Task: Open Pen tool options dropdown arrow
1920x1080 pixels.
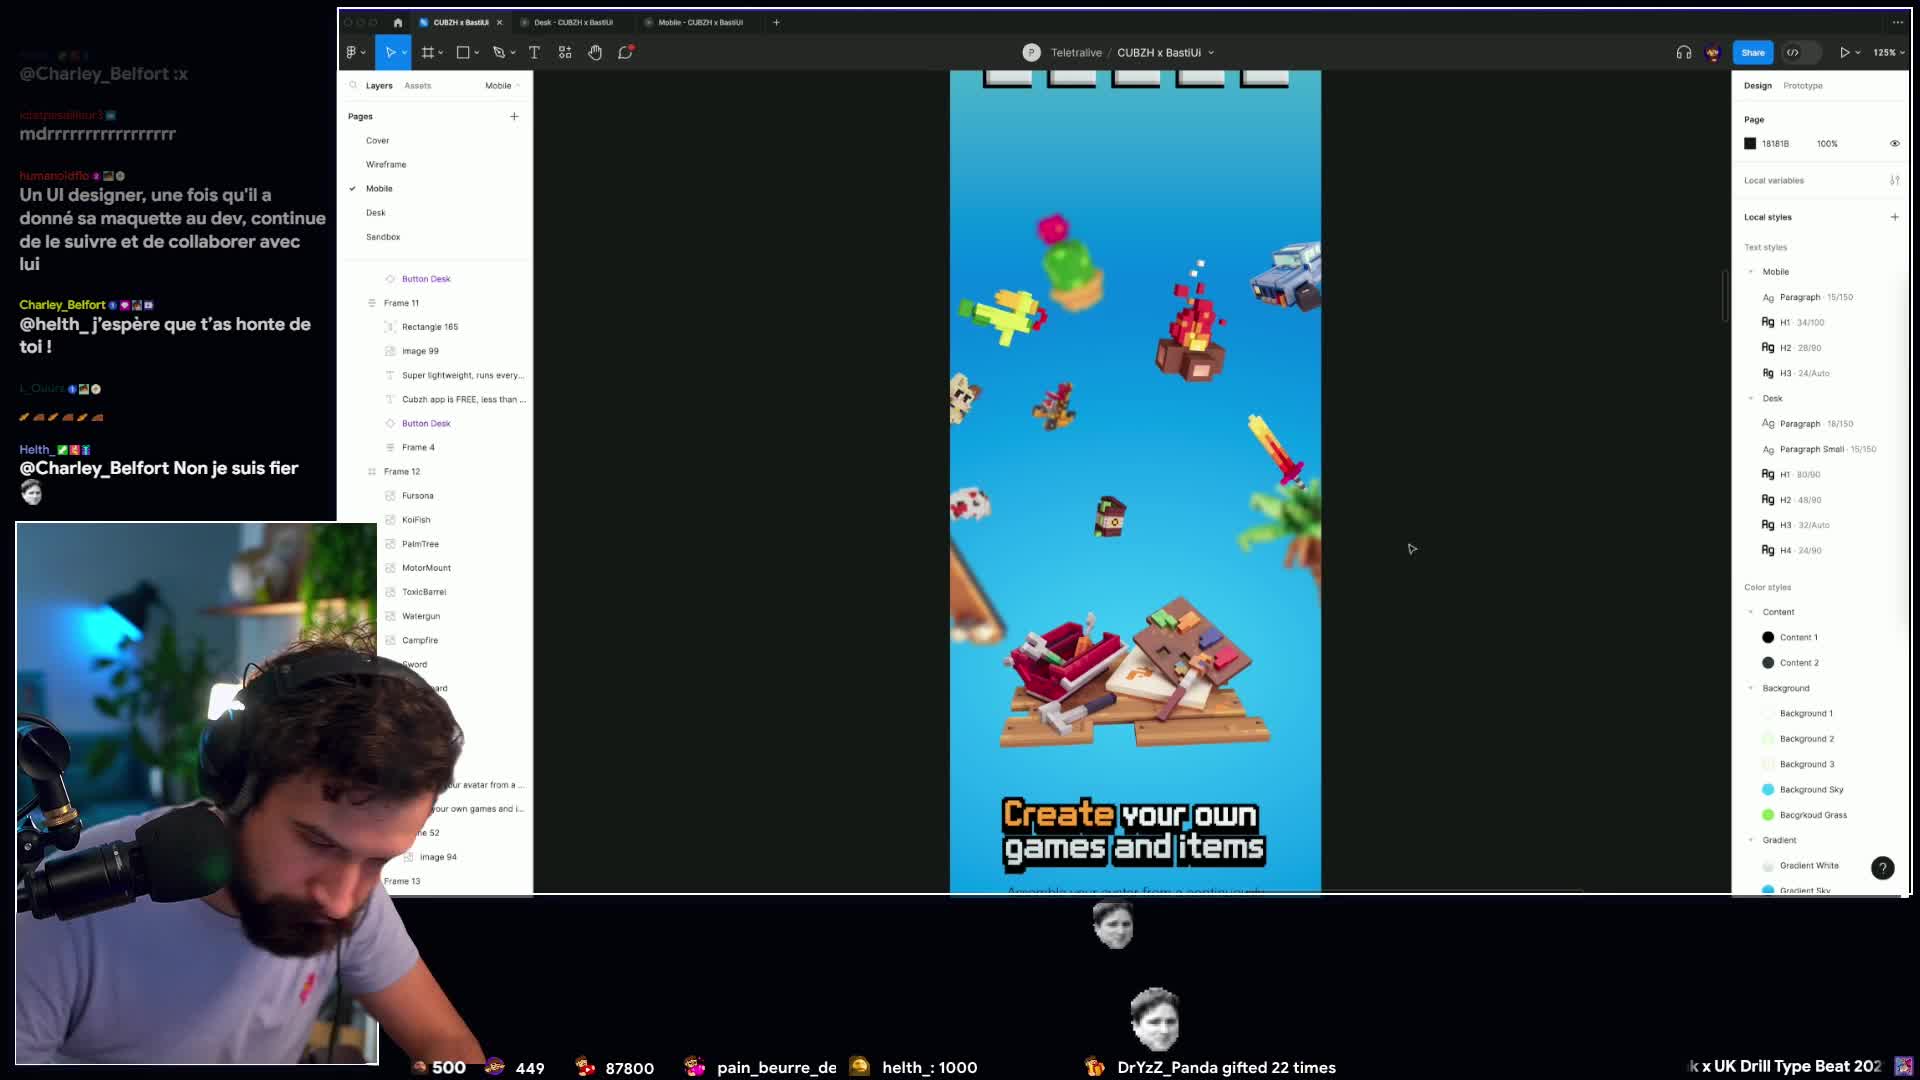Action: point(513,52)
